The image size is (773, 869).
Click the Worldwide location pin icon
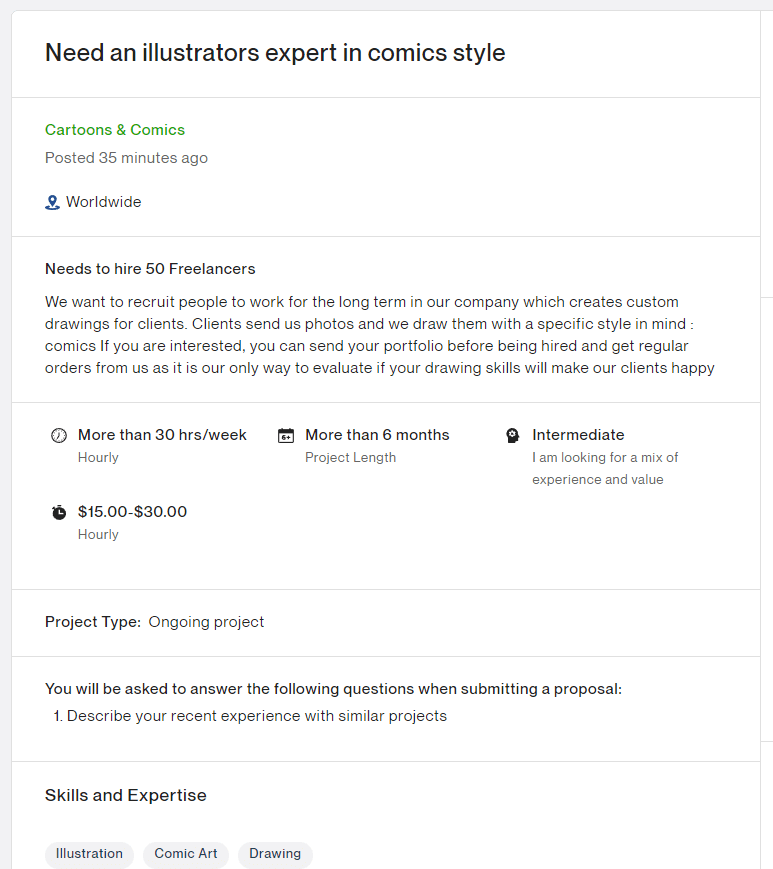[x=51, y=201]
